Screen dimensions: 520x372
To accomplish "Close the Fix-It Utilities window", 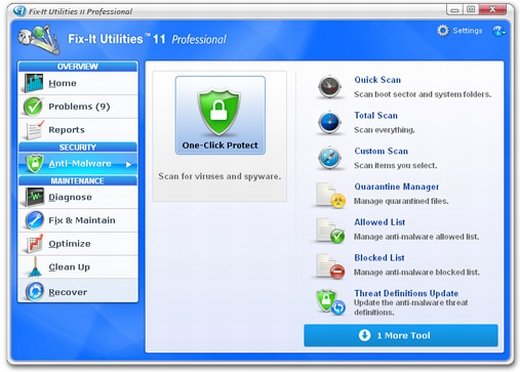I will coord(493,10).
